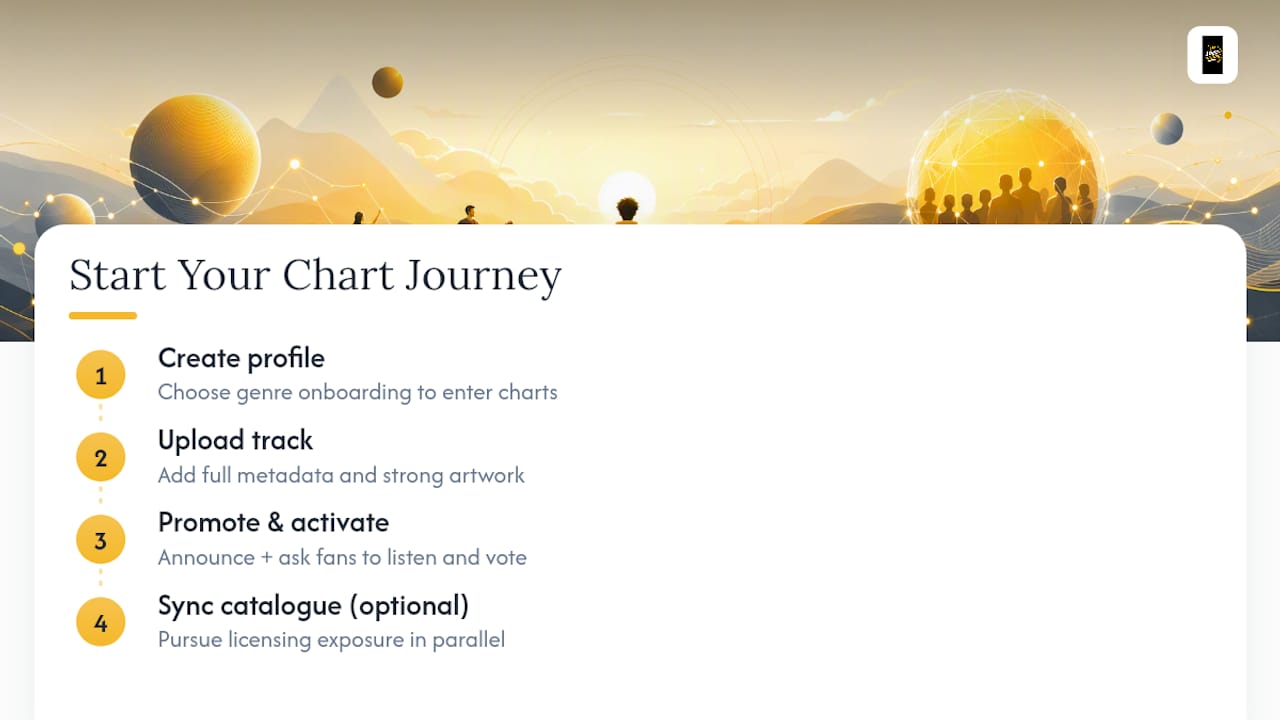The image size is (1280, 720).
Task: Select the step 2 numbered circle
Action: click(x=100, y=458)
